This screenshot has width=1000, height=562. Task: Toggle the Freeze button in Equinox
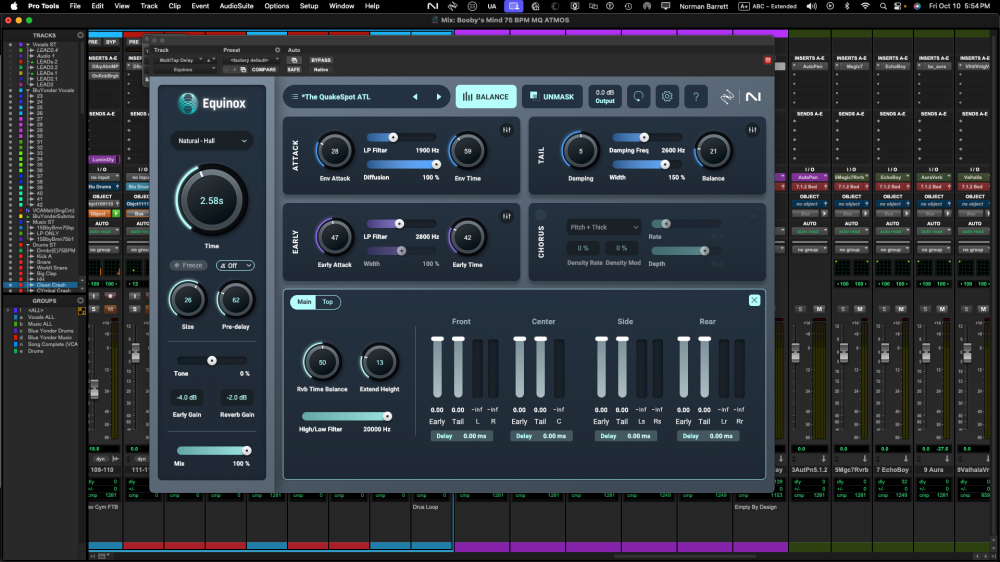coord(188,265)
